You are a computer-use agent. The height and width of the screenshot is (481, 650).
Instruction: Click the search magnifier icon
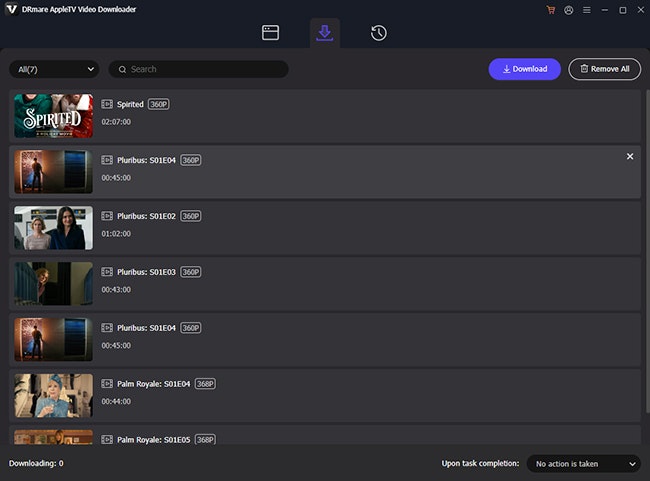click(122, 69)
